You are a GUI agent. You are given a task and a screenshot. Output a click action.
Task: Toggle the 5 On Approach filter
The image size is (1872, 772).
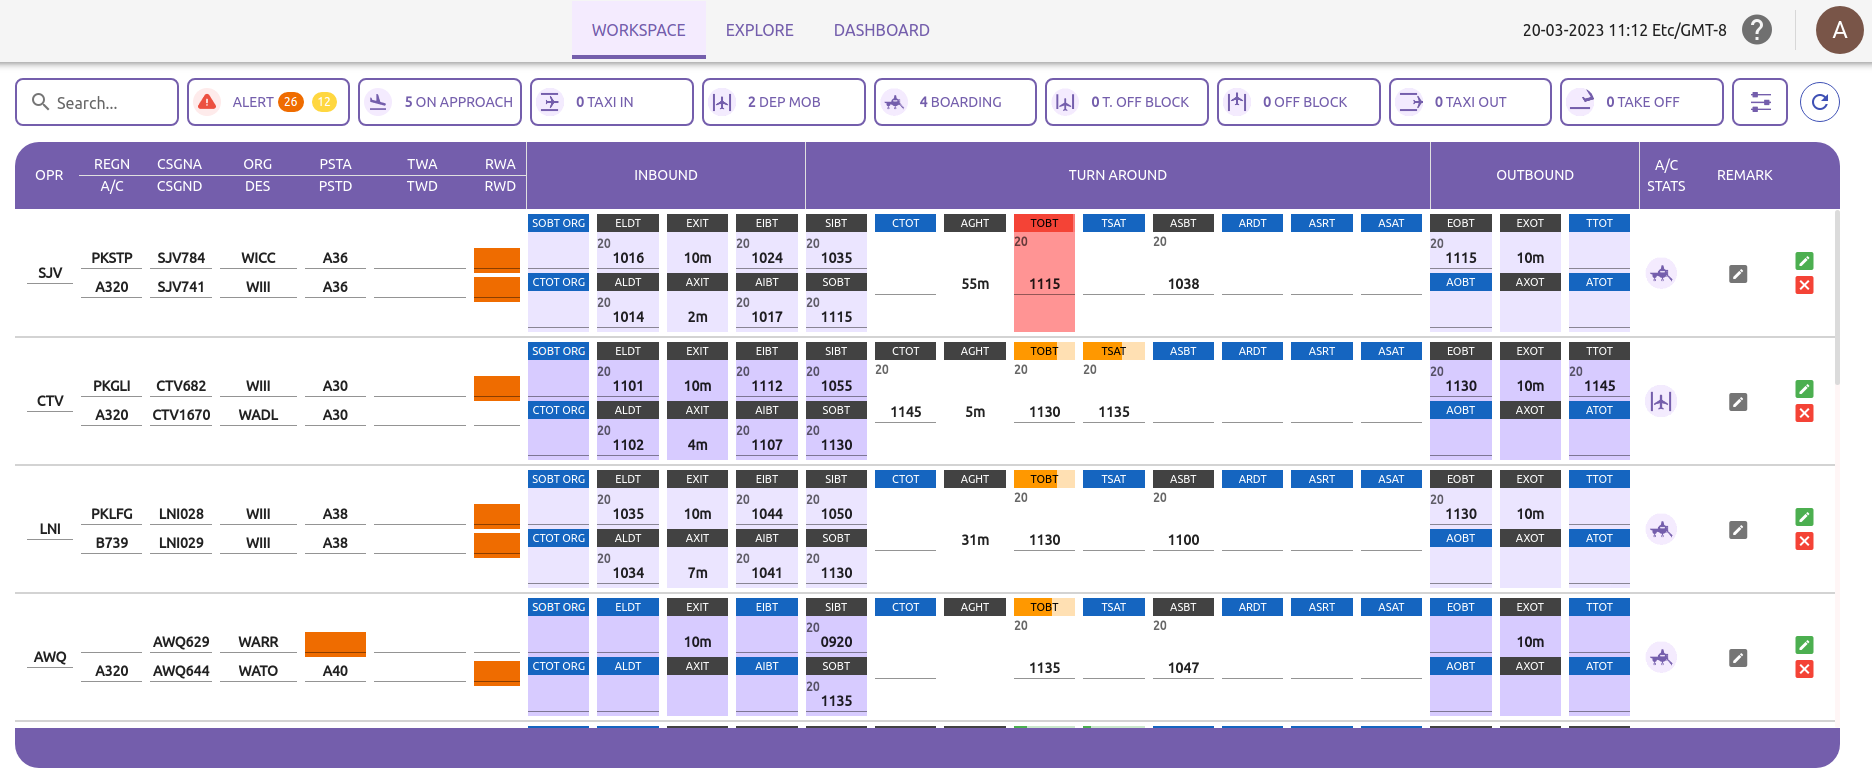440,102
